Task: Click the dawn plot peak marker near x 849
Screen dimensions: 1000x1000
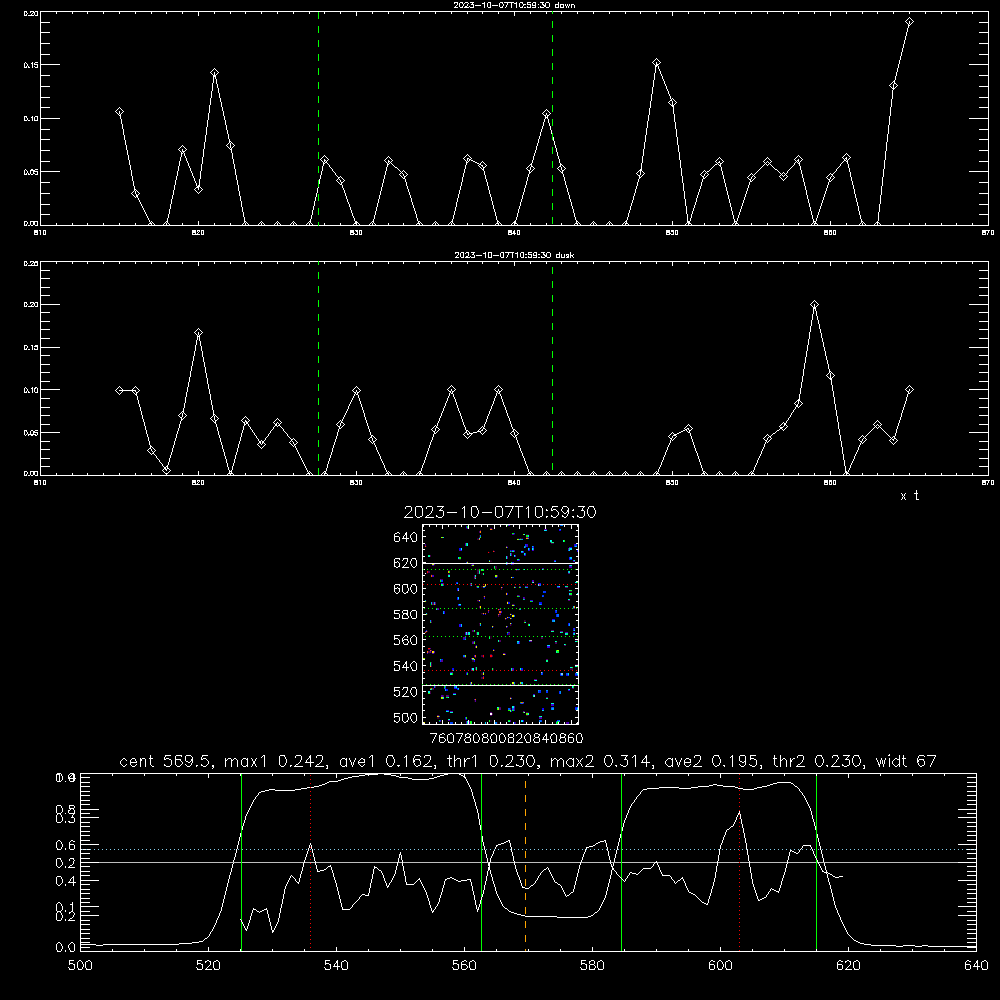Action: coord(656,62)
